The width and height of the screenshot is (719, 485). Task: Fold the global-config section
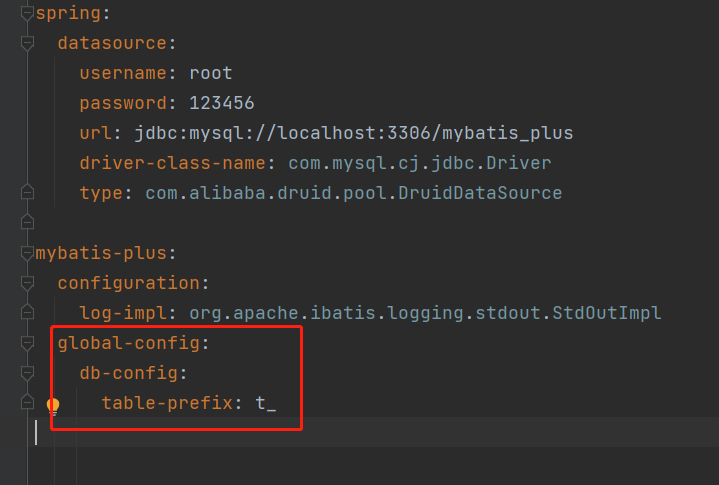tap(27, 343)
